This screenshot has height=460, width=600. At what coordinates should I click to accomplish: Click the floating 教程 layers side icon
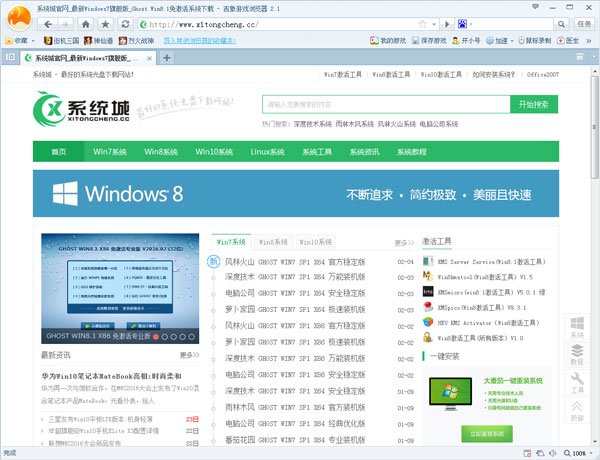coord(577,354)
